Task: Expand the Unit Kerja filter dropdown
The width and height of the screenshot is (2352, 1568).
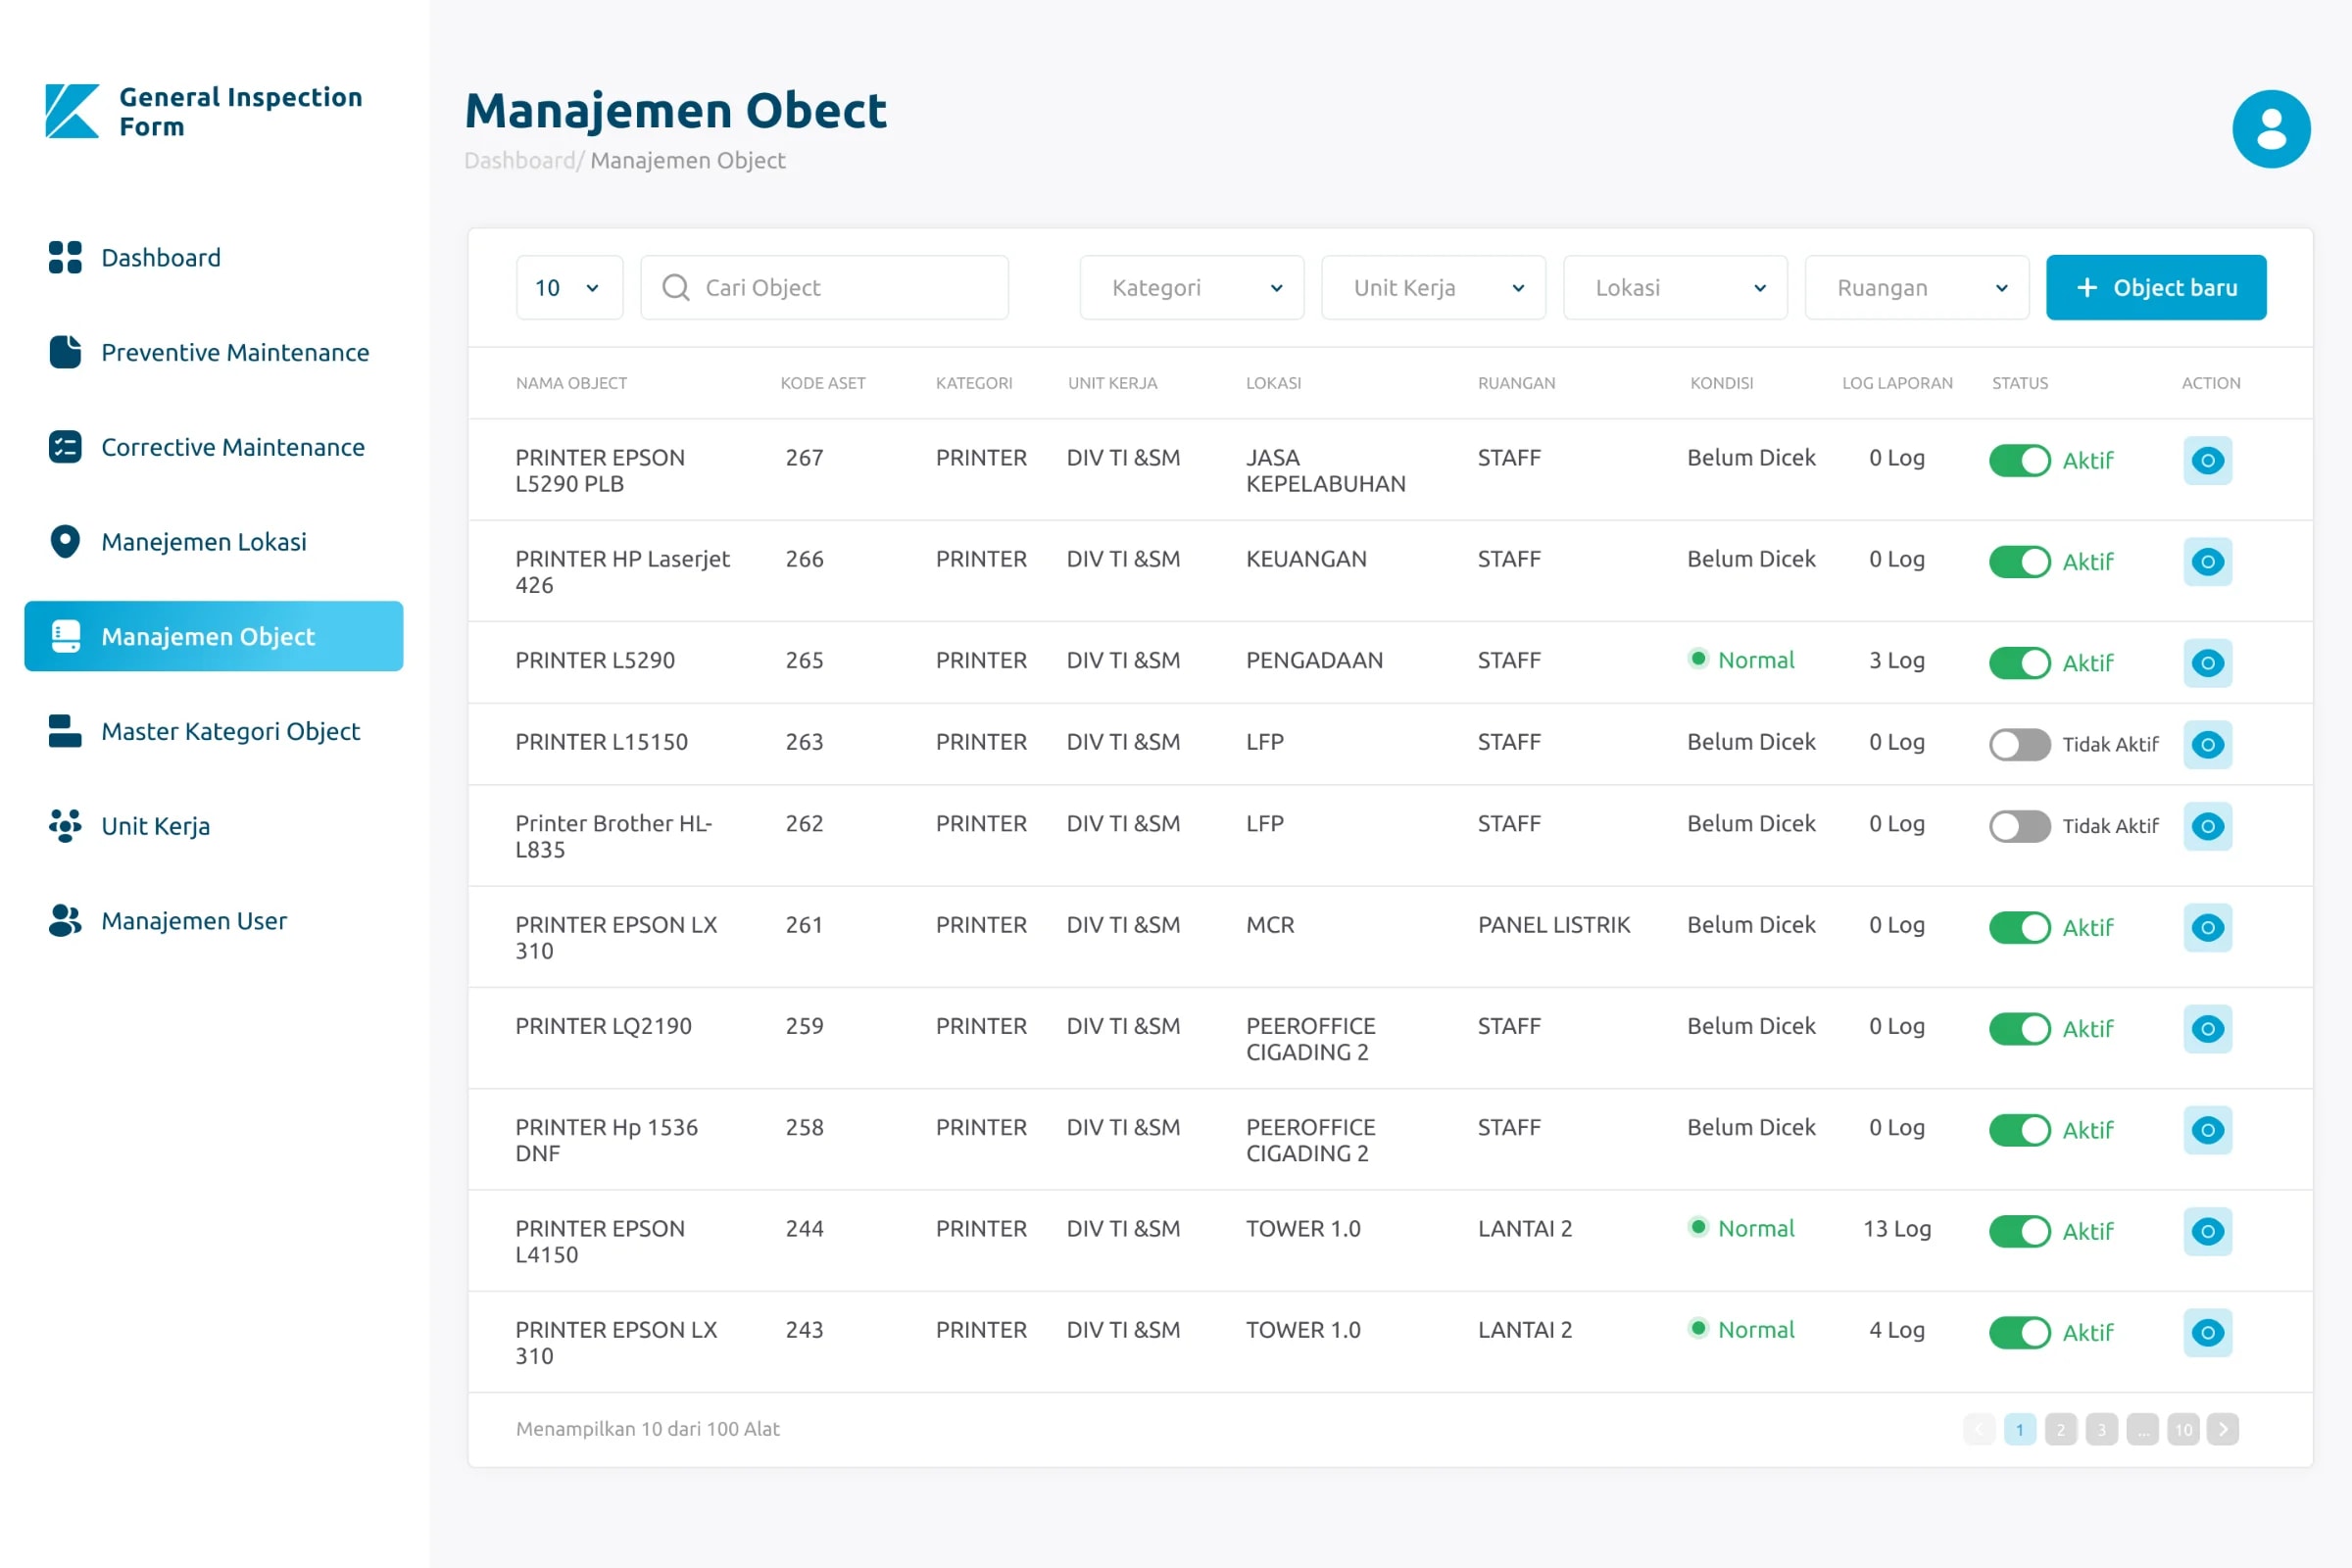Action: [1433, 288]
